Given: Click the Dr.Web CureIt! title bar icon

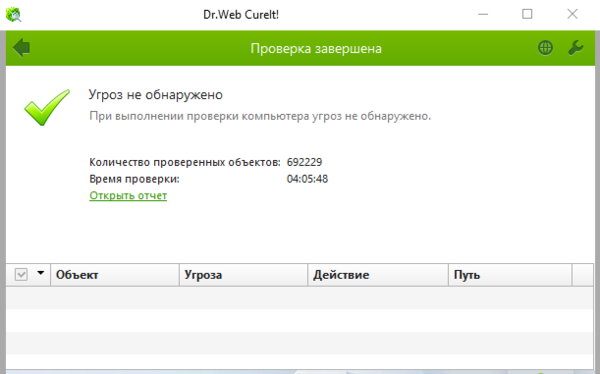Looking at the screenshot, I should [13, 15].
